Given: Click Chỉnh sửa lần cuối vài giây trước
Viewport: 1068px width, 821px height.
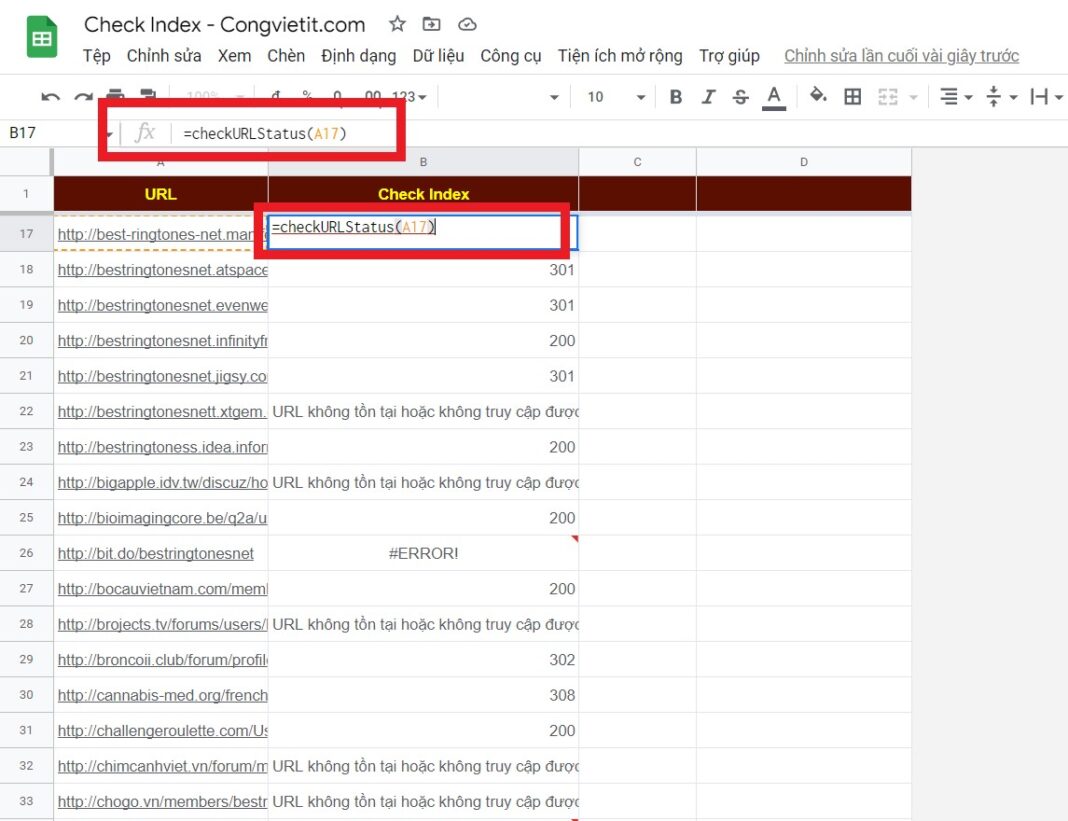Looking at the screenshot, I should (x=901, y=56).
